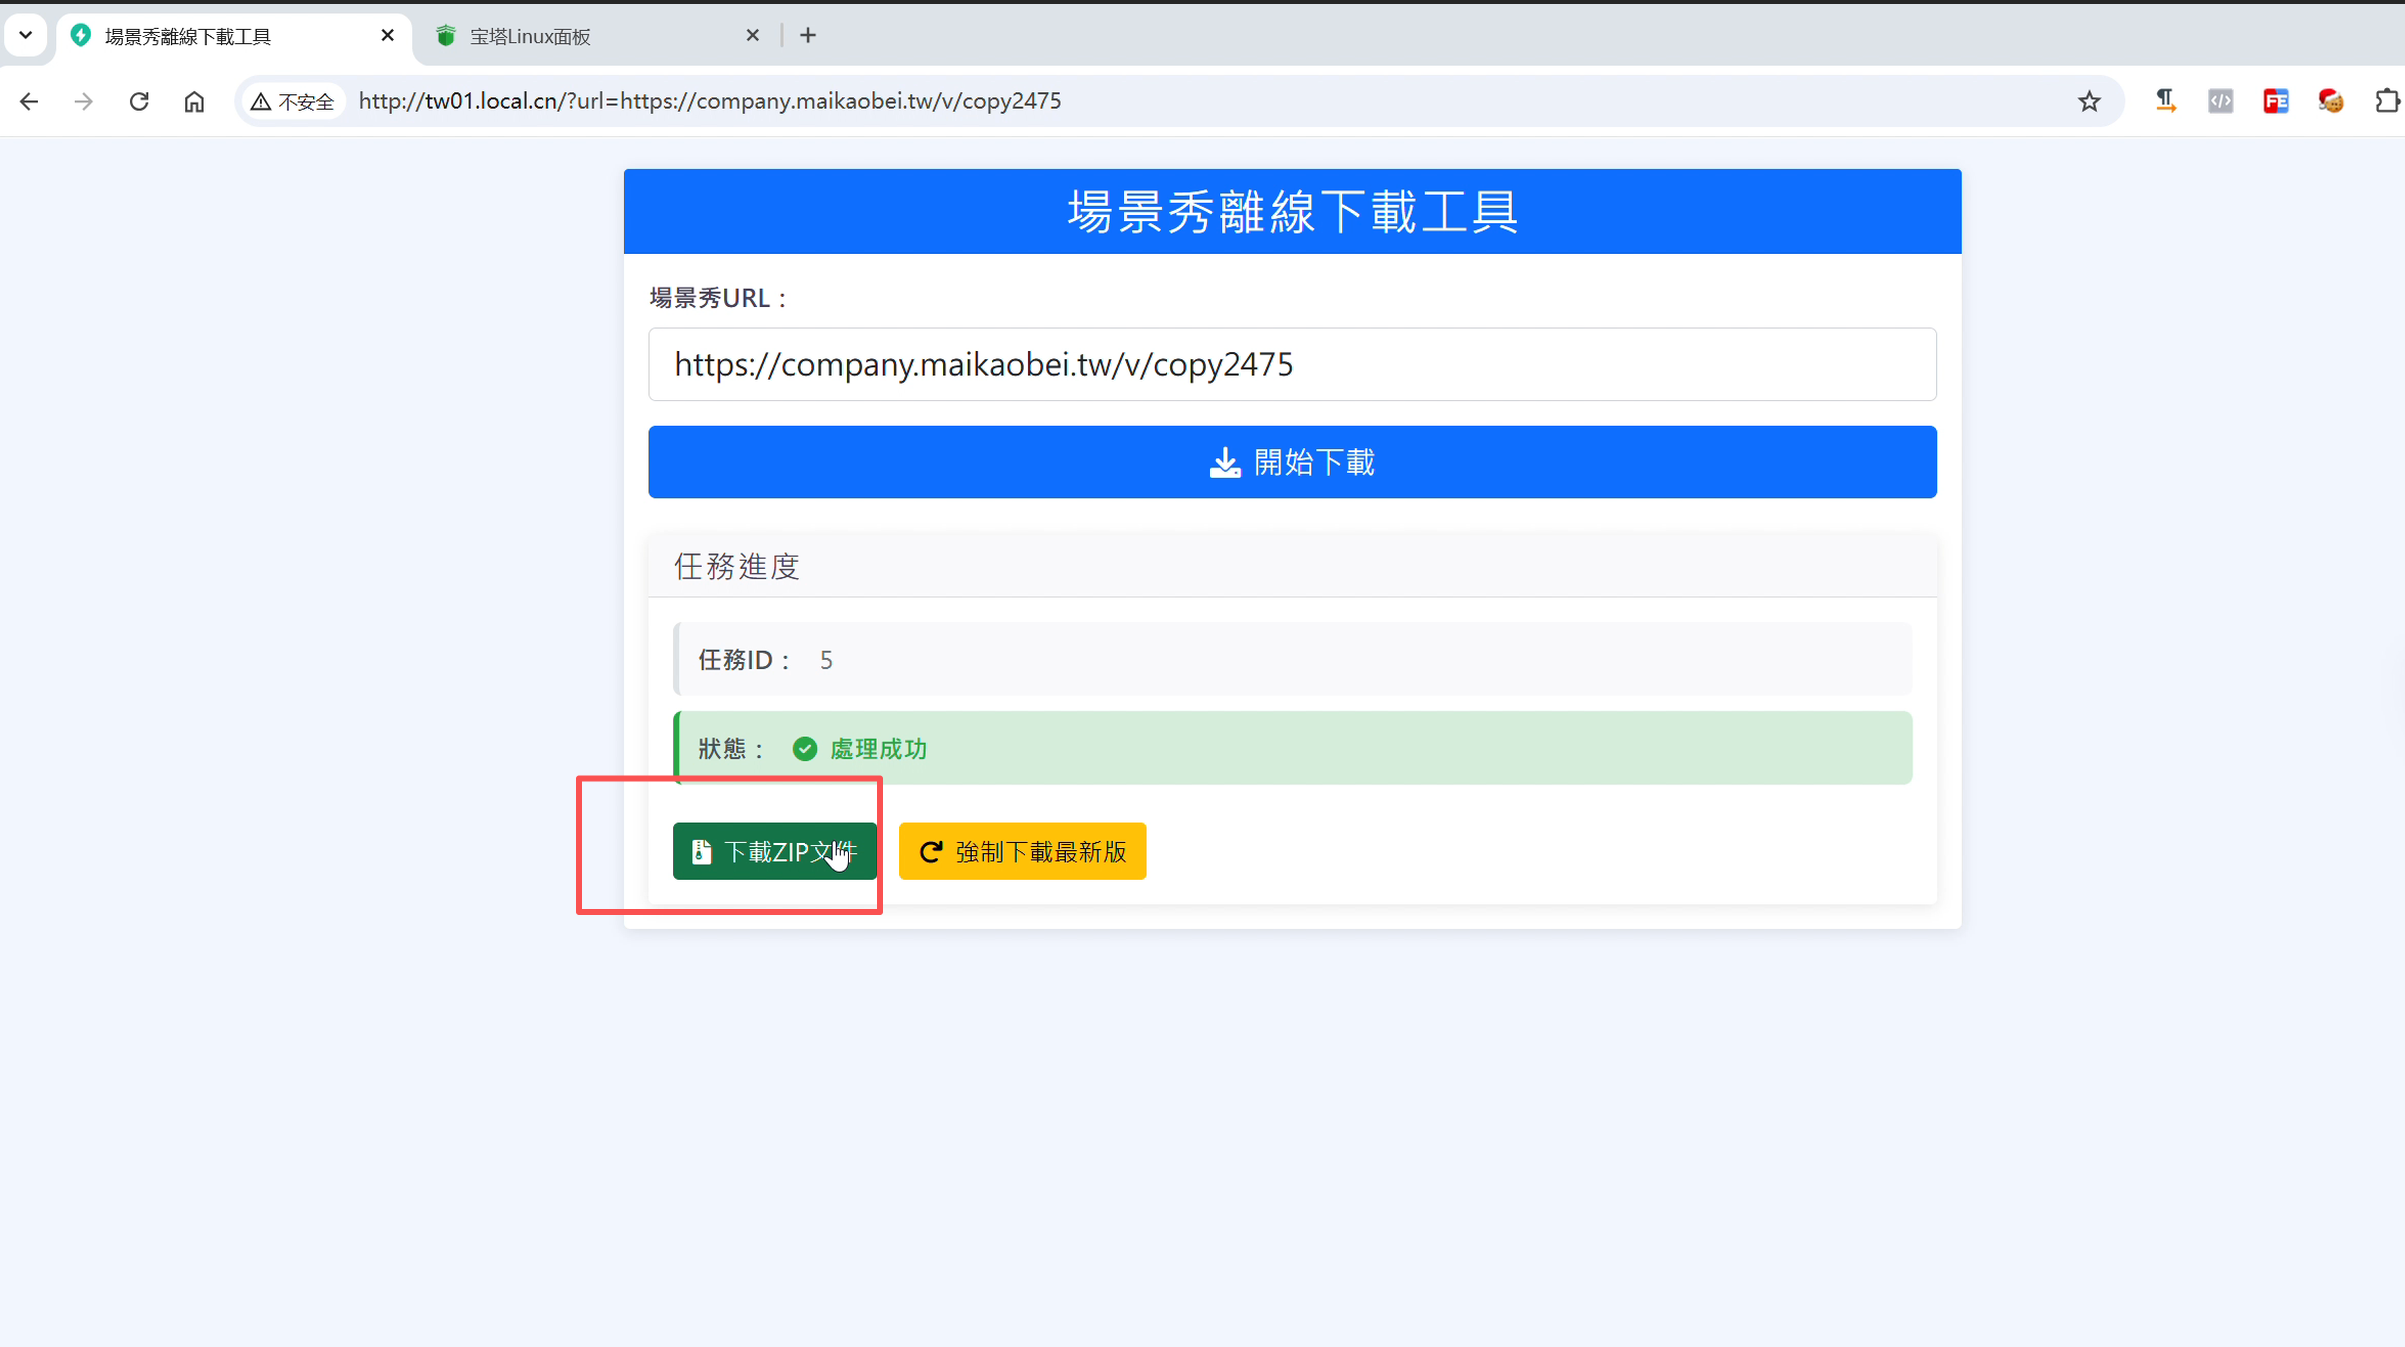Open the paragraph-arrow translation extension
2405x1347 pixels.
pyautogui.click(x=2166, y=101)
